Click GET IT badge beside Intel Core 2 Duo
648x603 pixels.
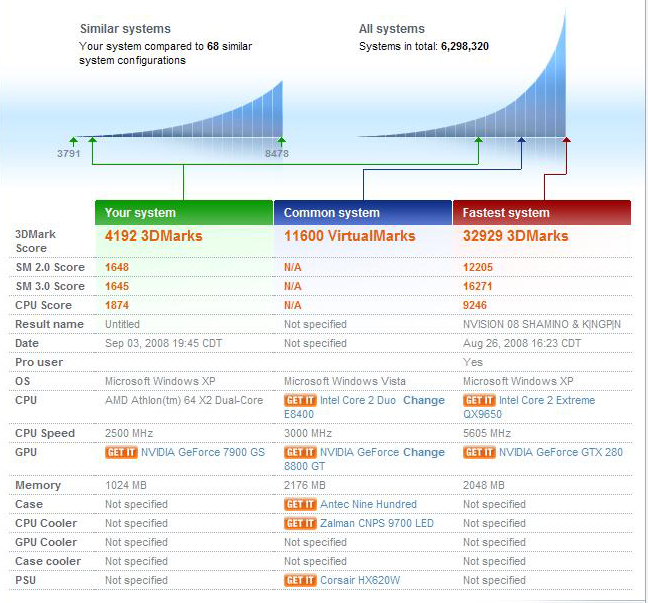point(300,400)
